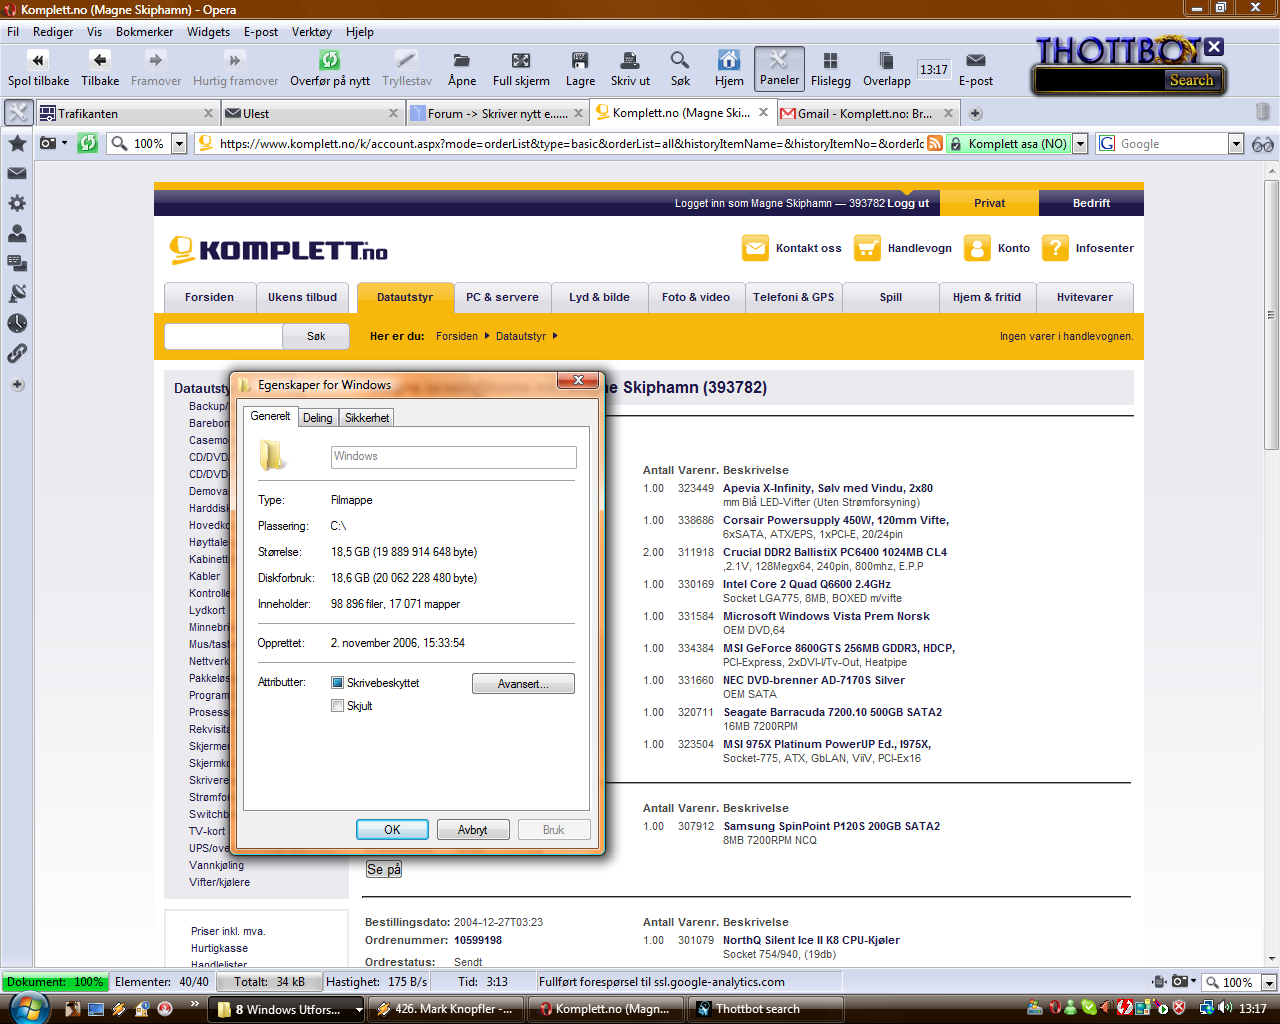Screen dimensions: 1280x1024
Task: Open the satellite dish Transfers panel
Action: click(x=17, y=293)
